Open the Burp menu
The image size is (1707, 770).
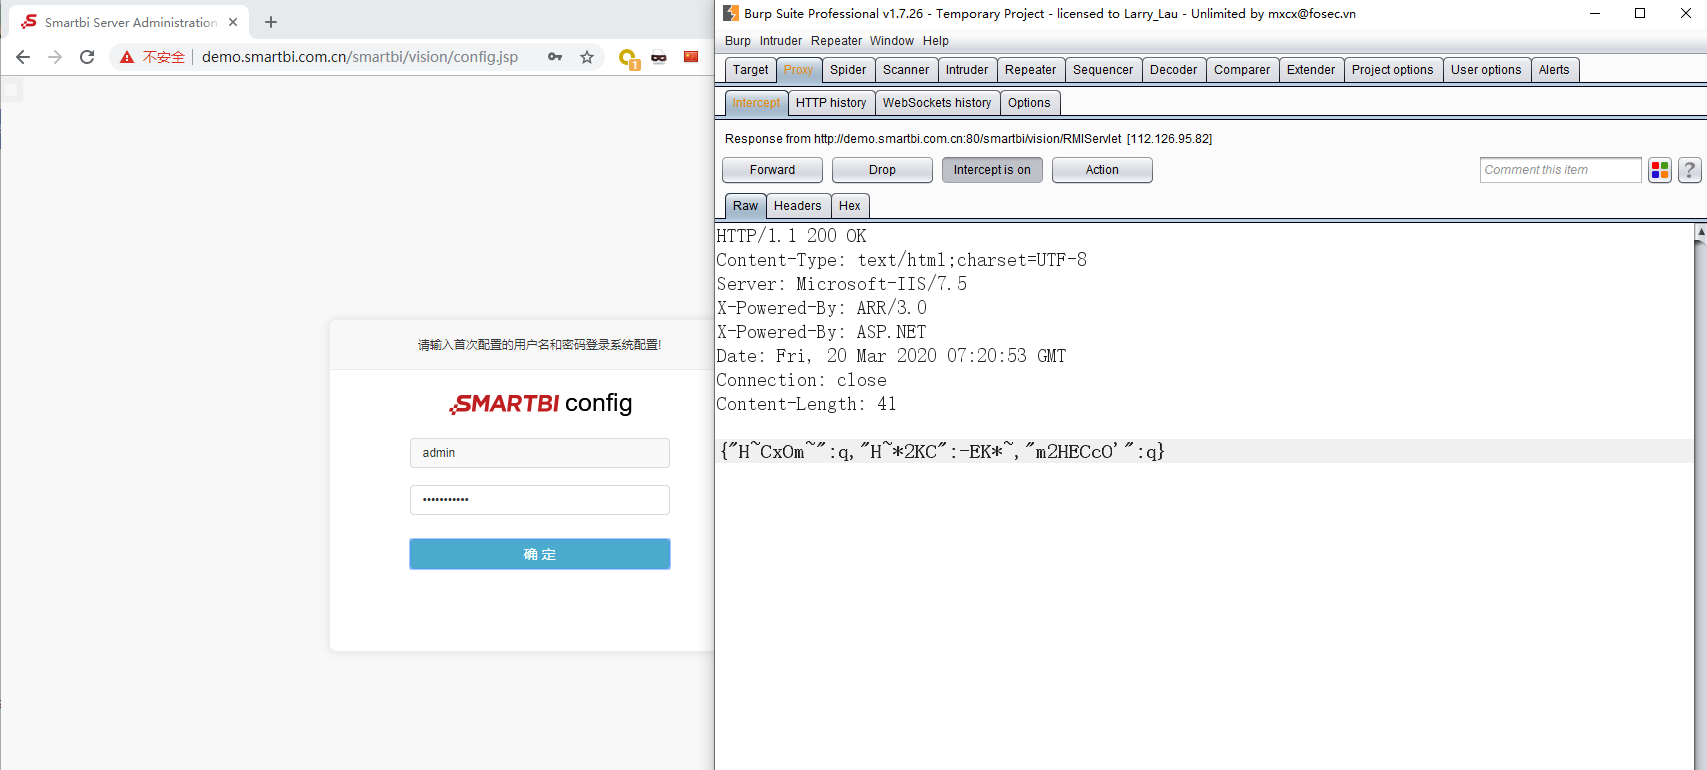tap(737, 41)
